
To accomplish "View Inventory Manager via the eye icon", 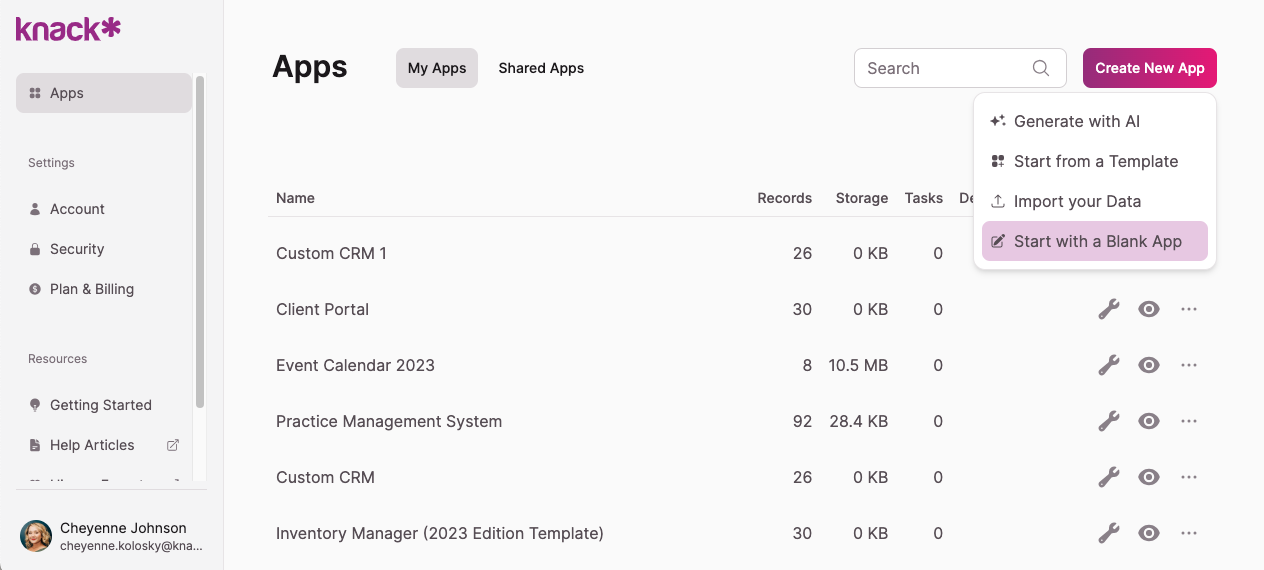I will 1149,533.
